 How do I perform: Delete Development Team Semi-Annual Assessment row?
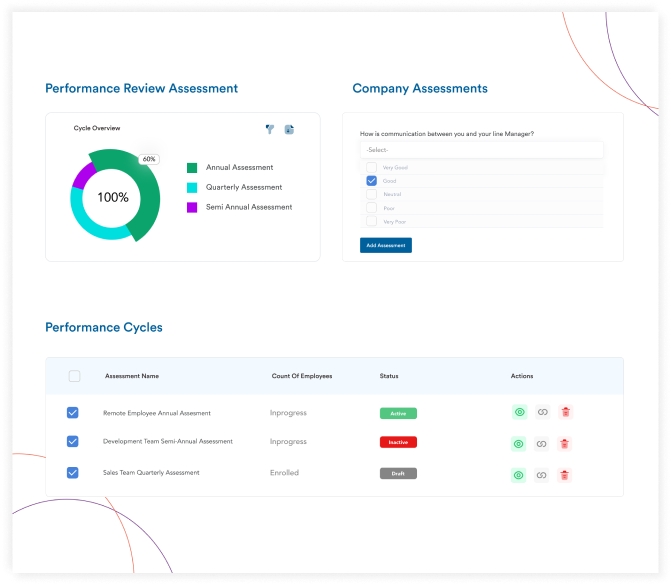(564, 444)
